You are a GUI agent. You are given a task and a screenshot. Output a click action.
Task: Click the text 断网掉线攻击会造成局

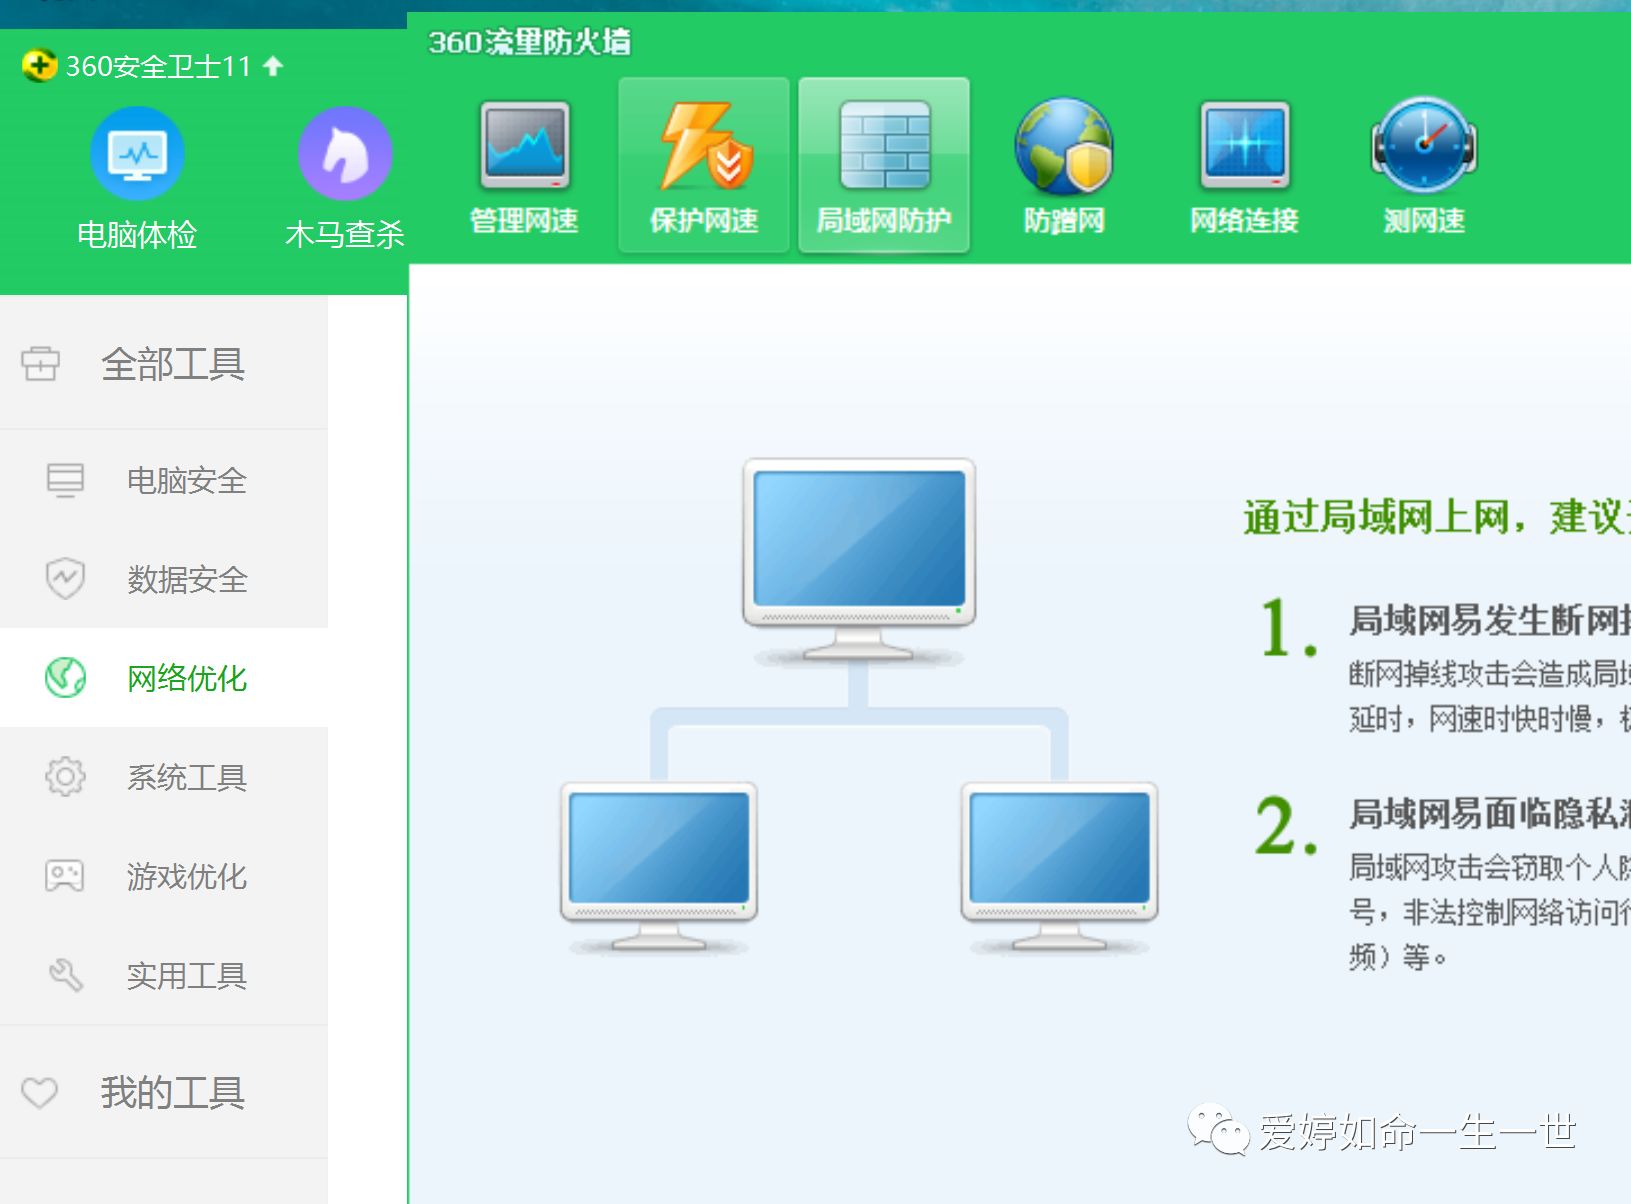pos(1490,674)
